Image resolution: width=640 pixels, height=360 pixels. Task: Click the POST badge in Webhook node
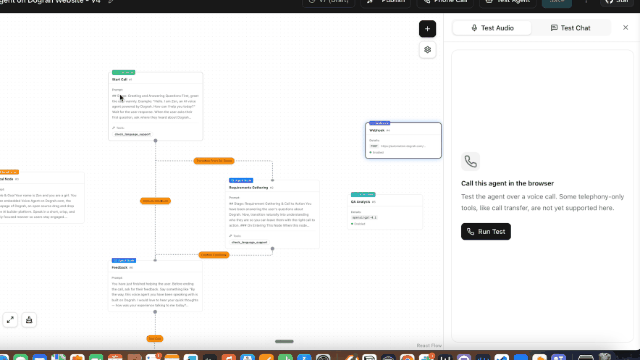[374, 146]
